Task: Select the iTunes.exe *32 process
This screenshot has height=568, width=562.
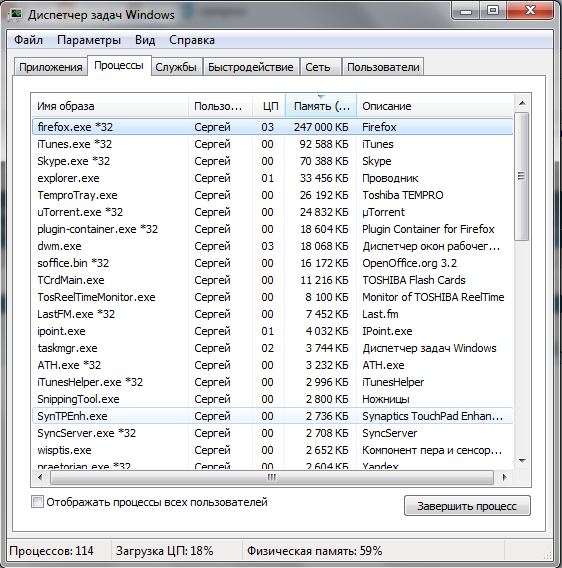Action: coord(272,144)
